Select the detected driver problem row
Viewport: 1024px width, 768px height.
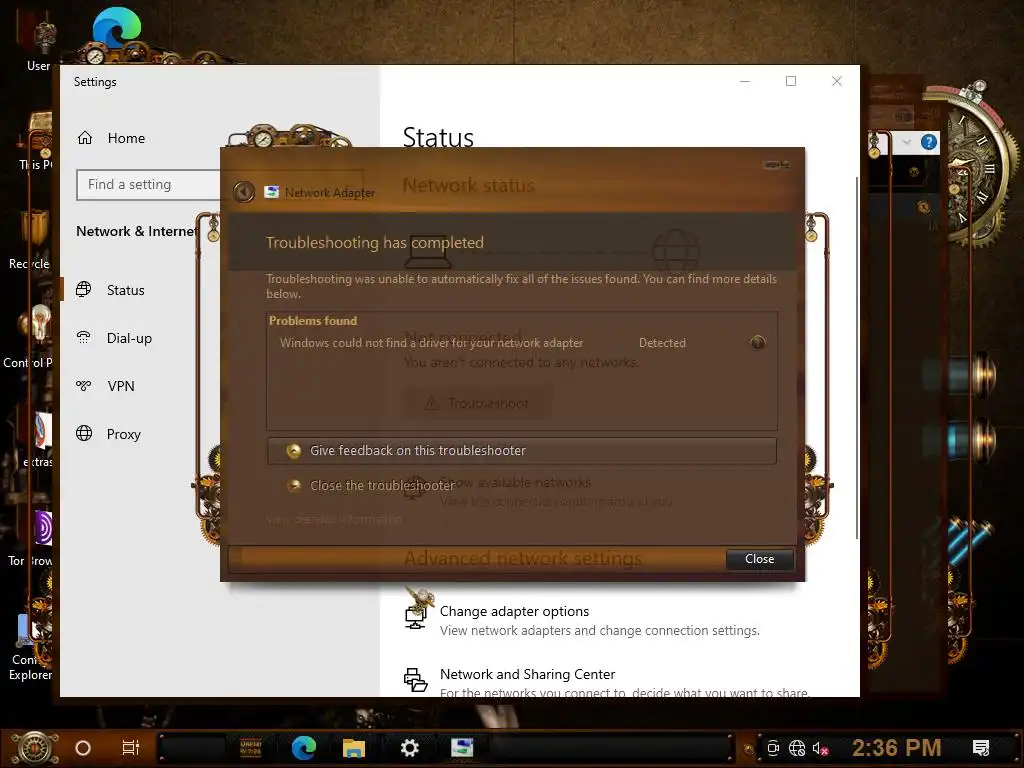(x=522, y=343)
